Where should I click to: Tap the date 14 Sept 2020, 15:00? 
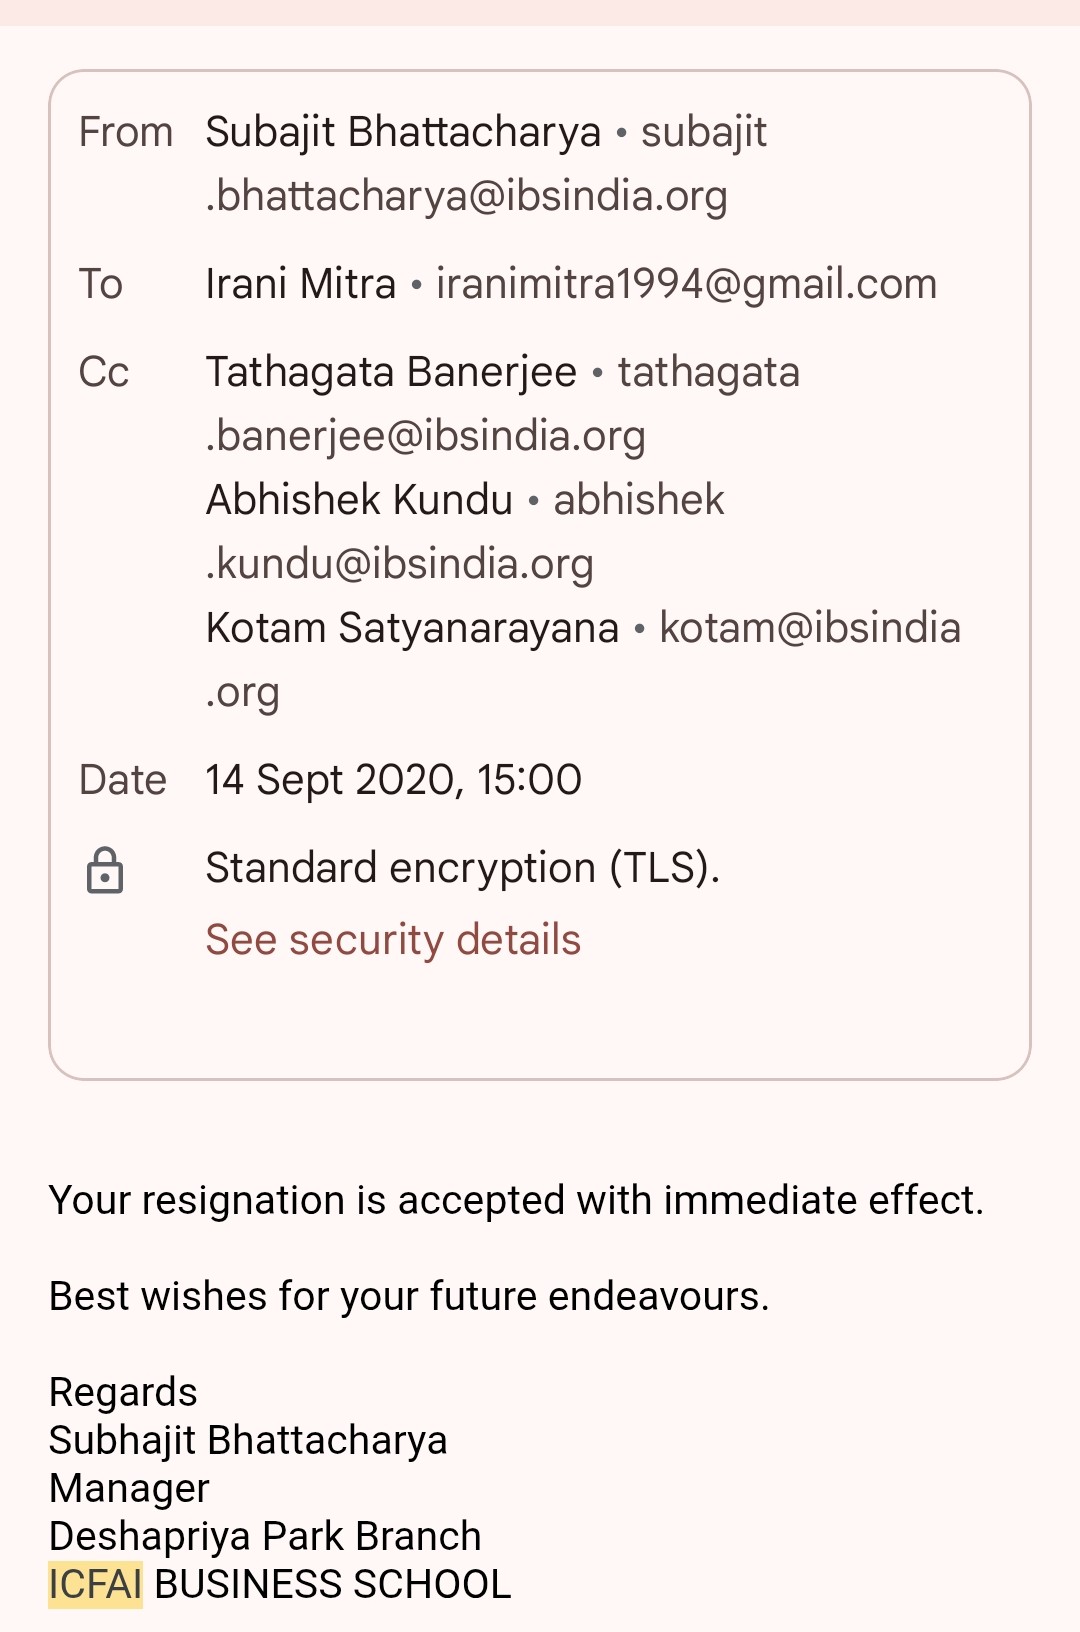[393, 780]
